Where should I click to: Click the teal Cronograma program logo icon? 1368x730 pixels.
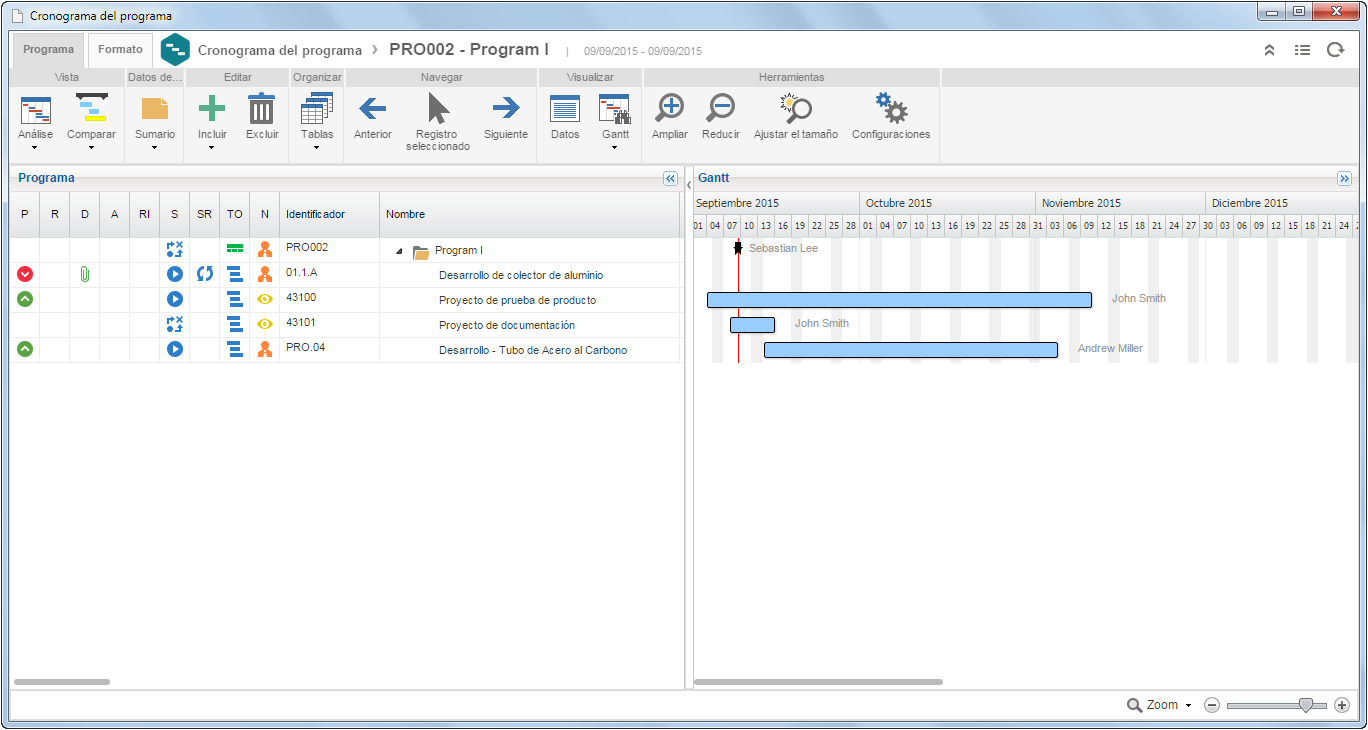[175, 50]
